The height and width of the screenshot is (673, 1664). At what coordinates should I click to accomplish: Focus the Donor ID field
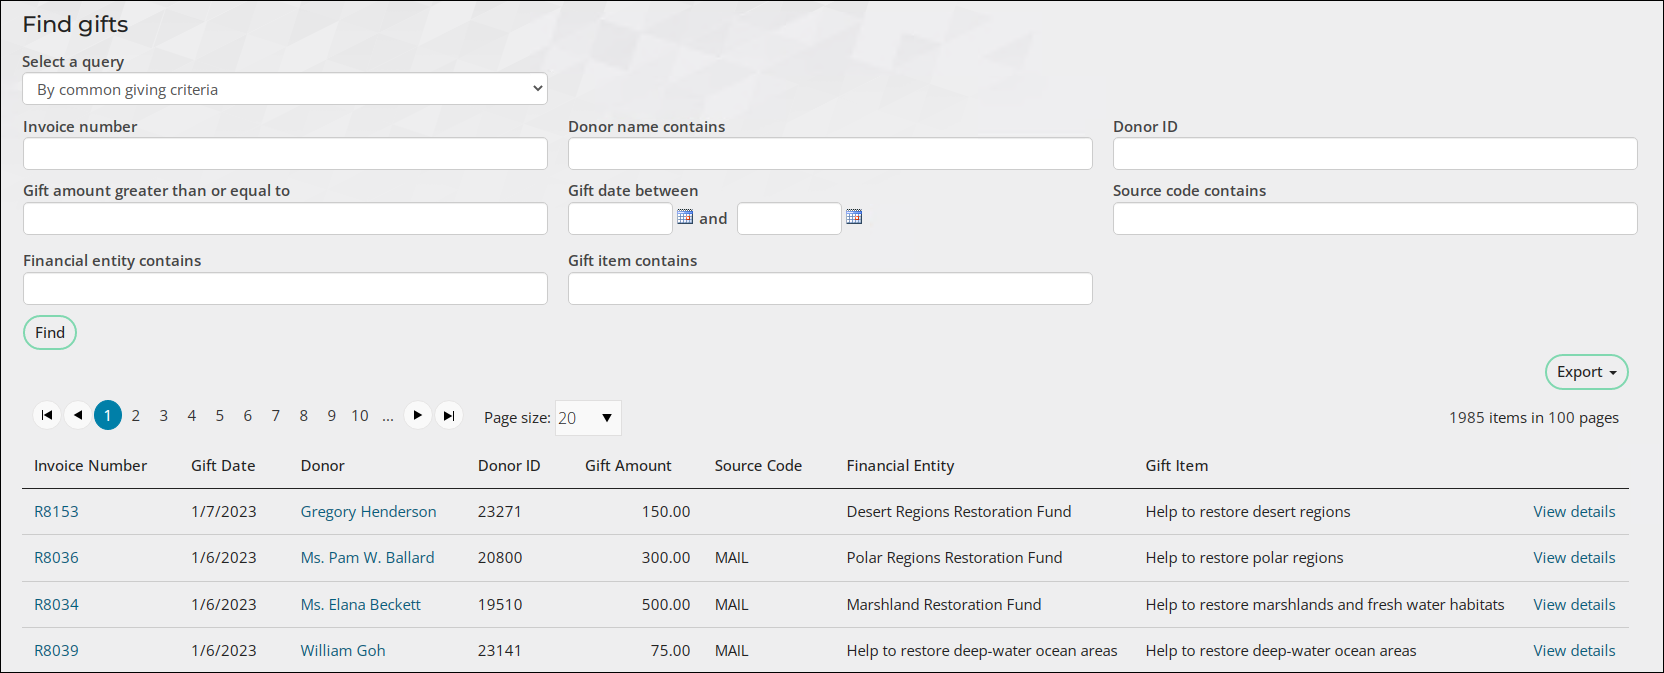click(x=1375, y=154)
